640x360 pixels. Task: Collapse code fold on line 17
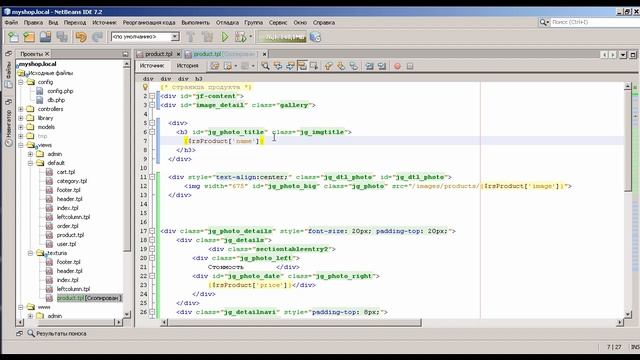(152, 231)
